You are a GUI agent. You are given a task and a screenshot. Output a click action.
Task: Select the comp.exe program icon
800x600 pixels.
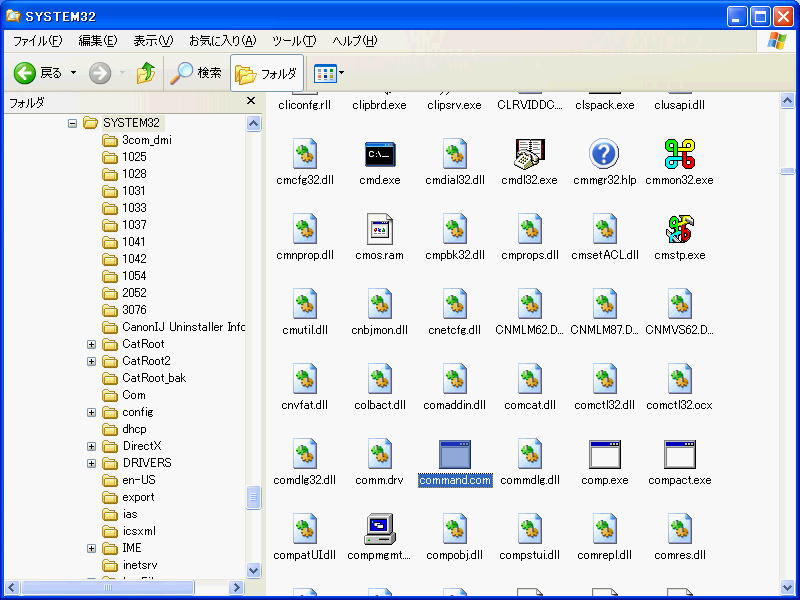(604, 454)
